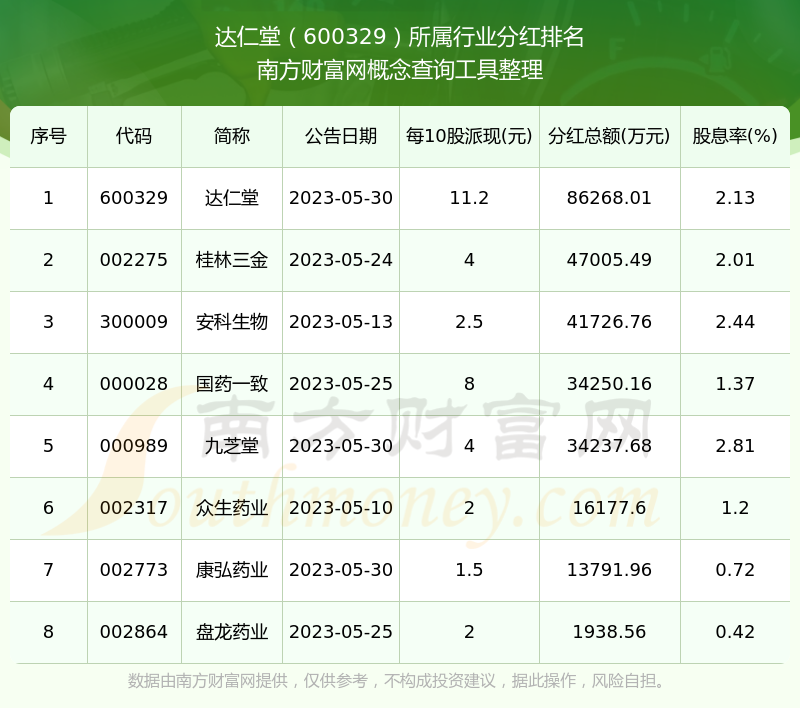
Task: Click the 序号 column header
Action: (48, 136)
